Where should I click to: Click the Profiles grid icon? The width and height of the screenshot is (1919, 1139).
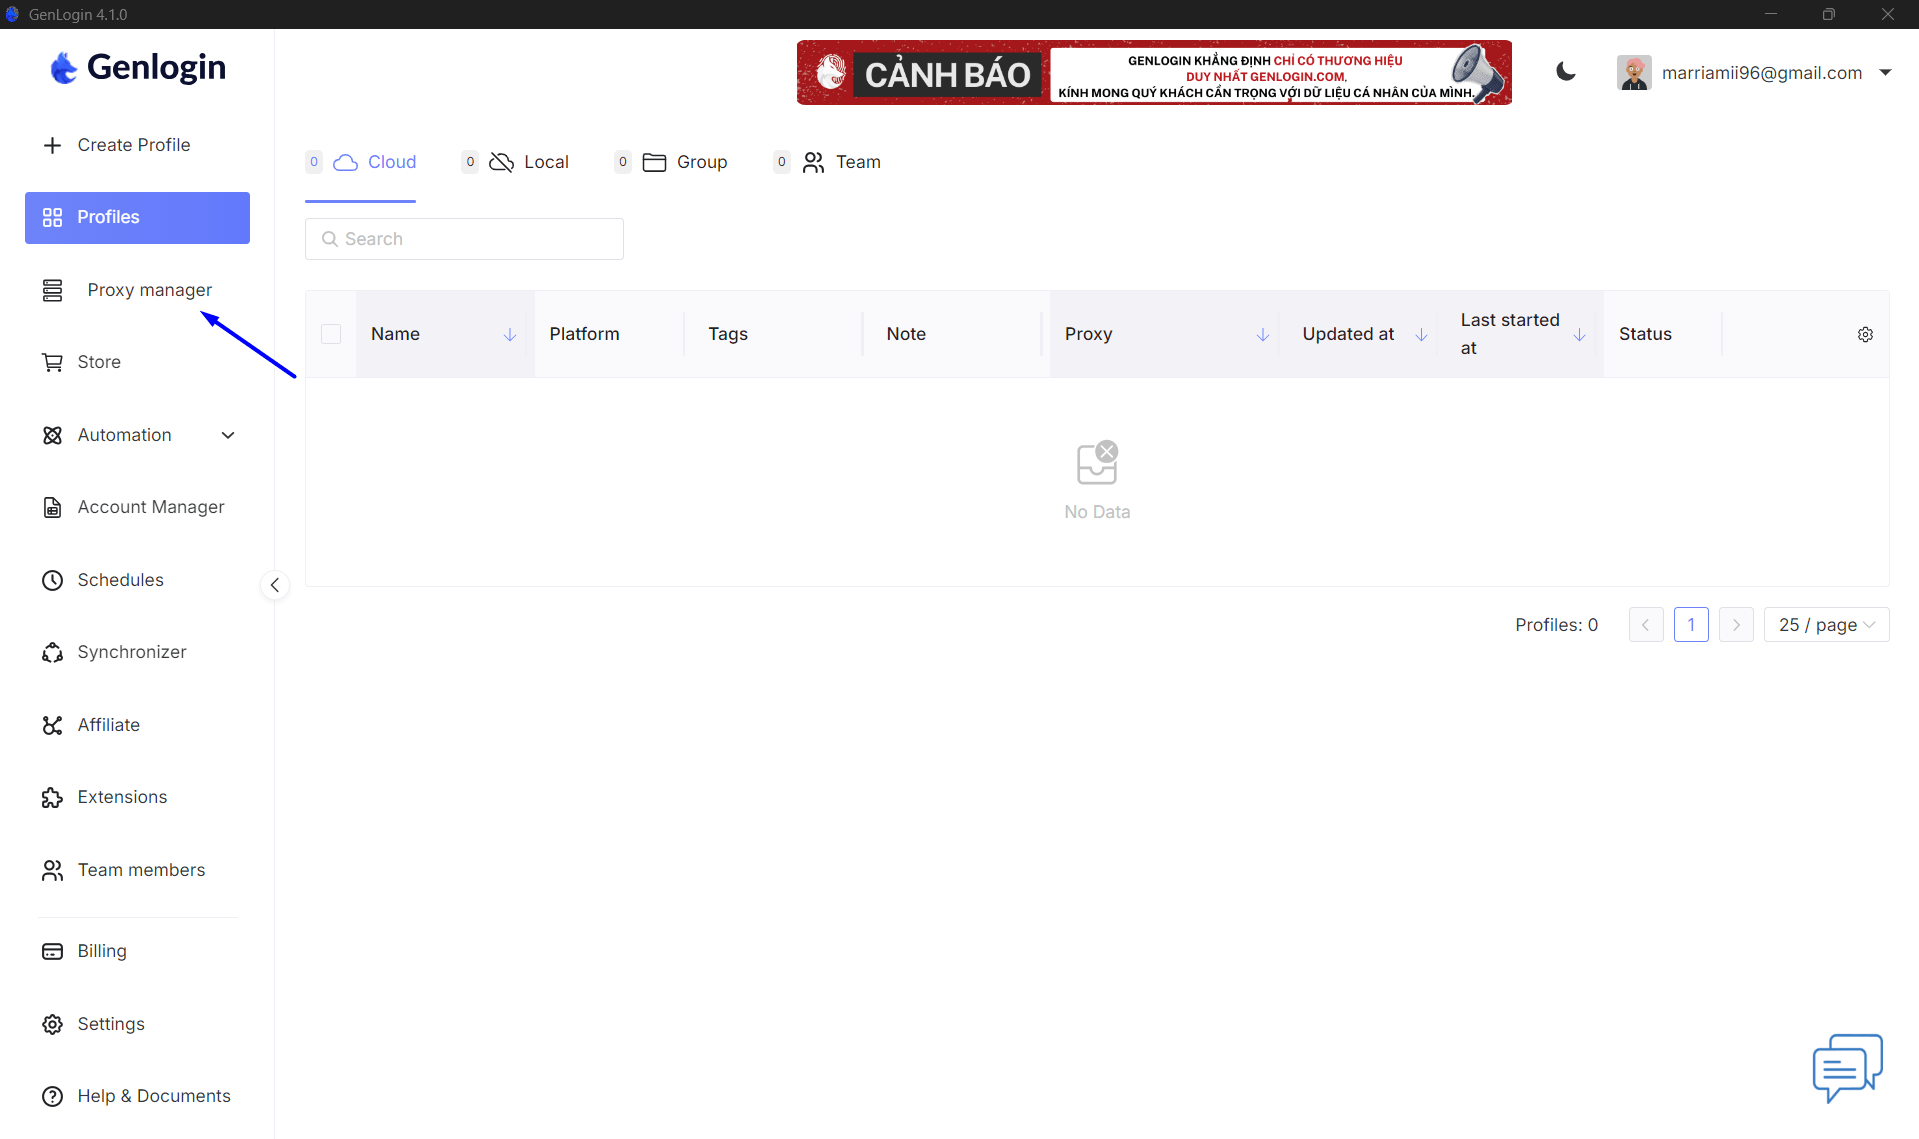pyautogui.click(x=53, y=217)
